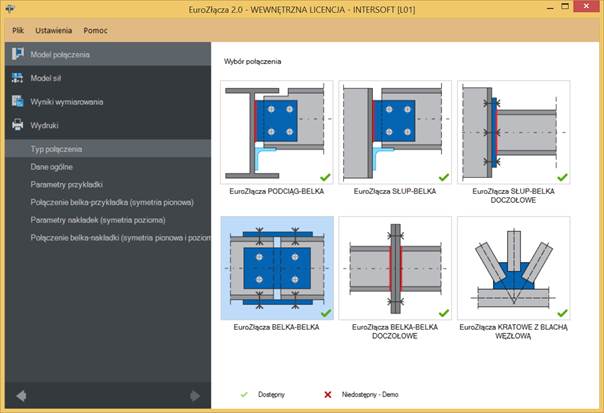Viewport: 604px width, 413px height.
Task: Click the EuroZłącza BELKA-BELKA DOCZOŁOWE label
Action: tap(395, 331)
